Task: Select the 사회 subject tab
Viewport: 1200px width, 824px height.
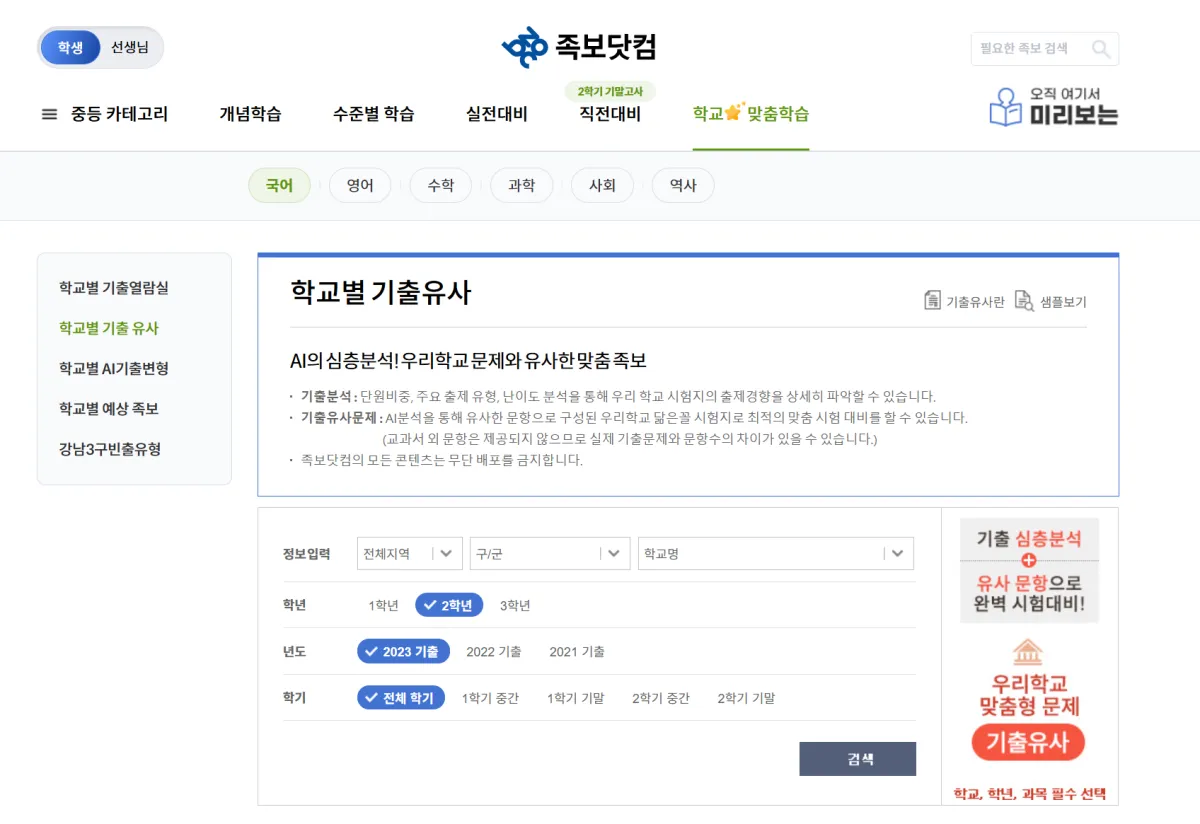Action: pyautogui.click(x=602, y=185)
